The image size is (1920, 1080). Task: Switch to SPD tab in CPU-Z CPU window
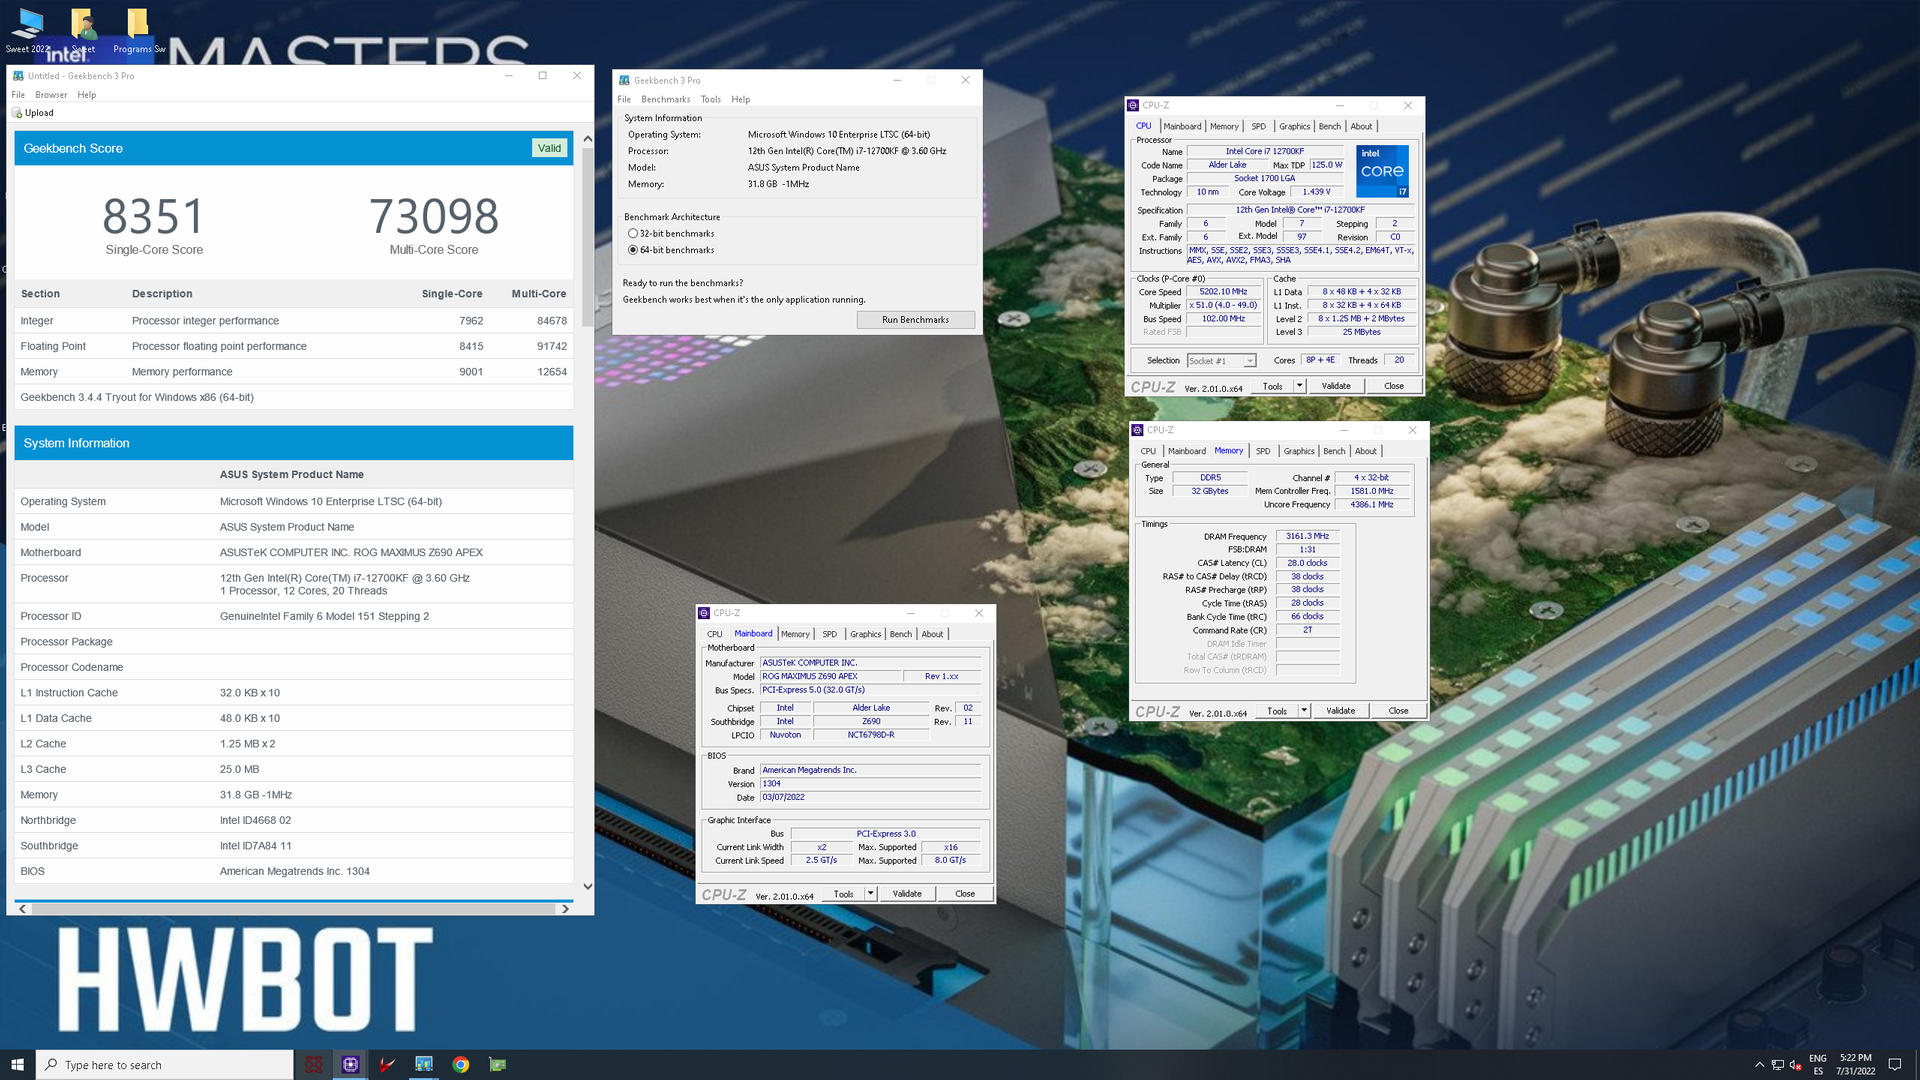pos(1259,126)
